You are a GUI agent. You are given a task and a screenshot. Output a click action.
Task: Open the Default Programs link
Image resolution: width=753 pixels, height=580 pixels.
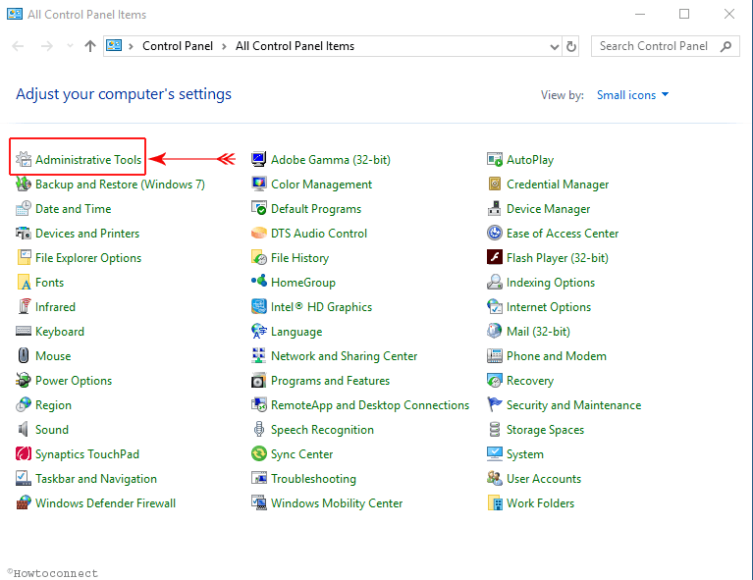pos(316,209)
